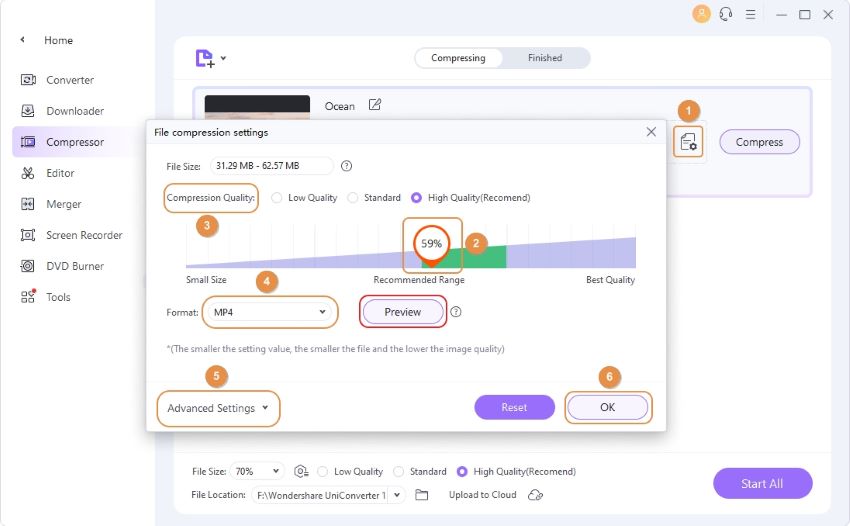The width and height of the screenshot is (850, 526).
Task: Switch to the Finished tab
Action: pyautogui.click(x=545, y=58)
